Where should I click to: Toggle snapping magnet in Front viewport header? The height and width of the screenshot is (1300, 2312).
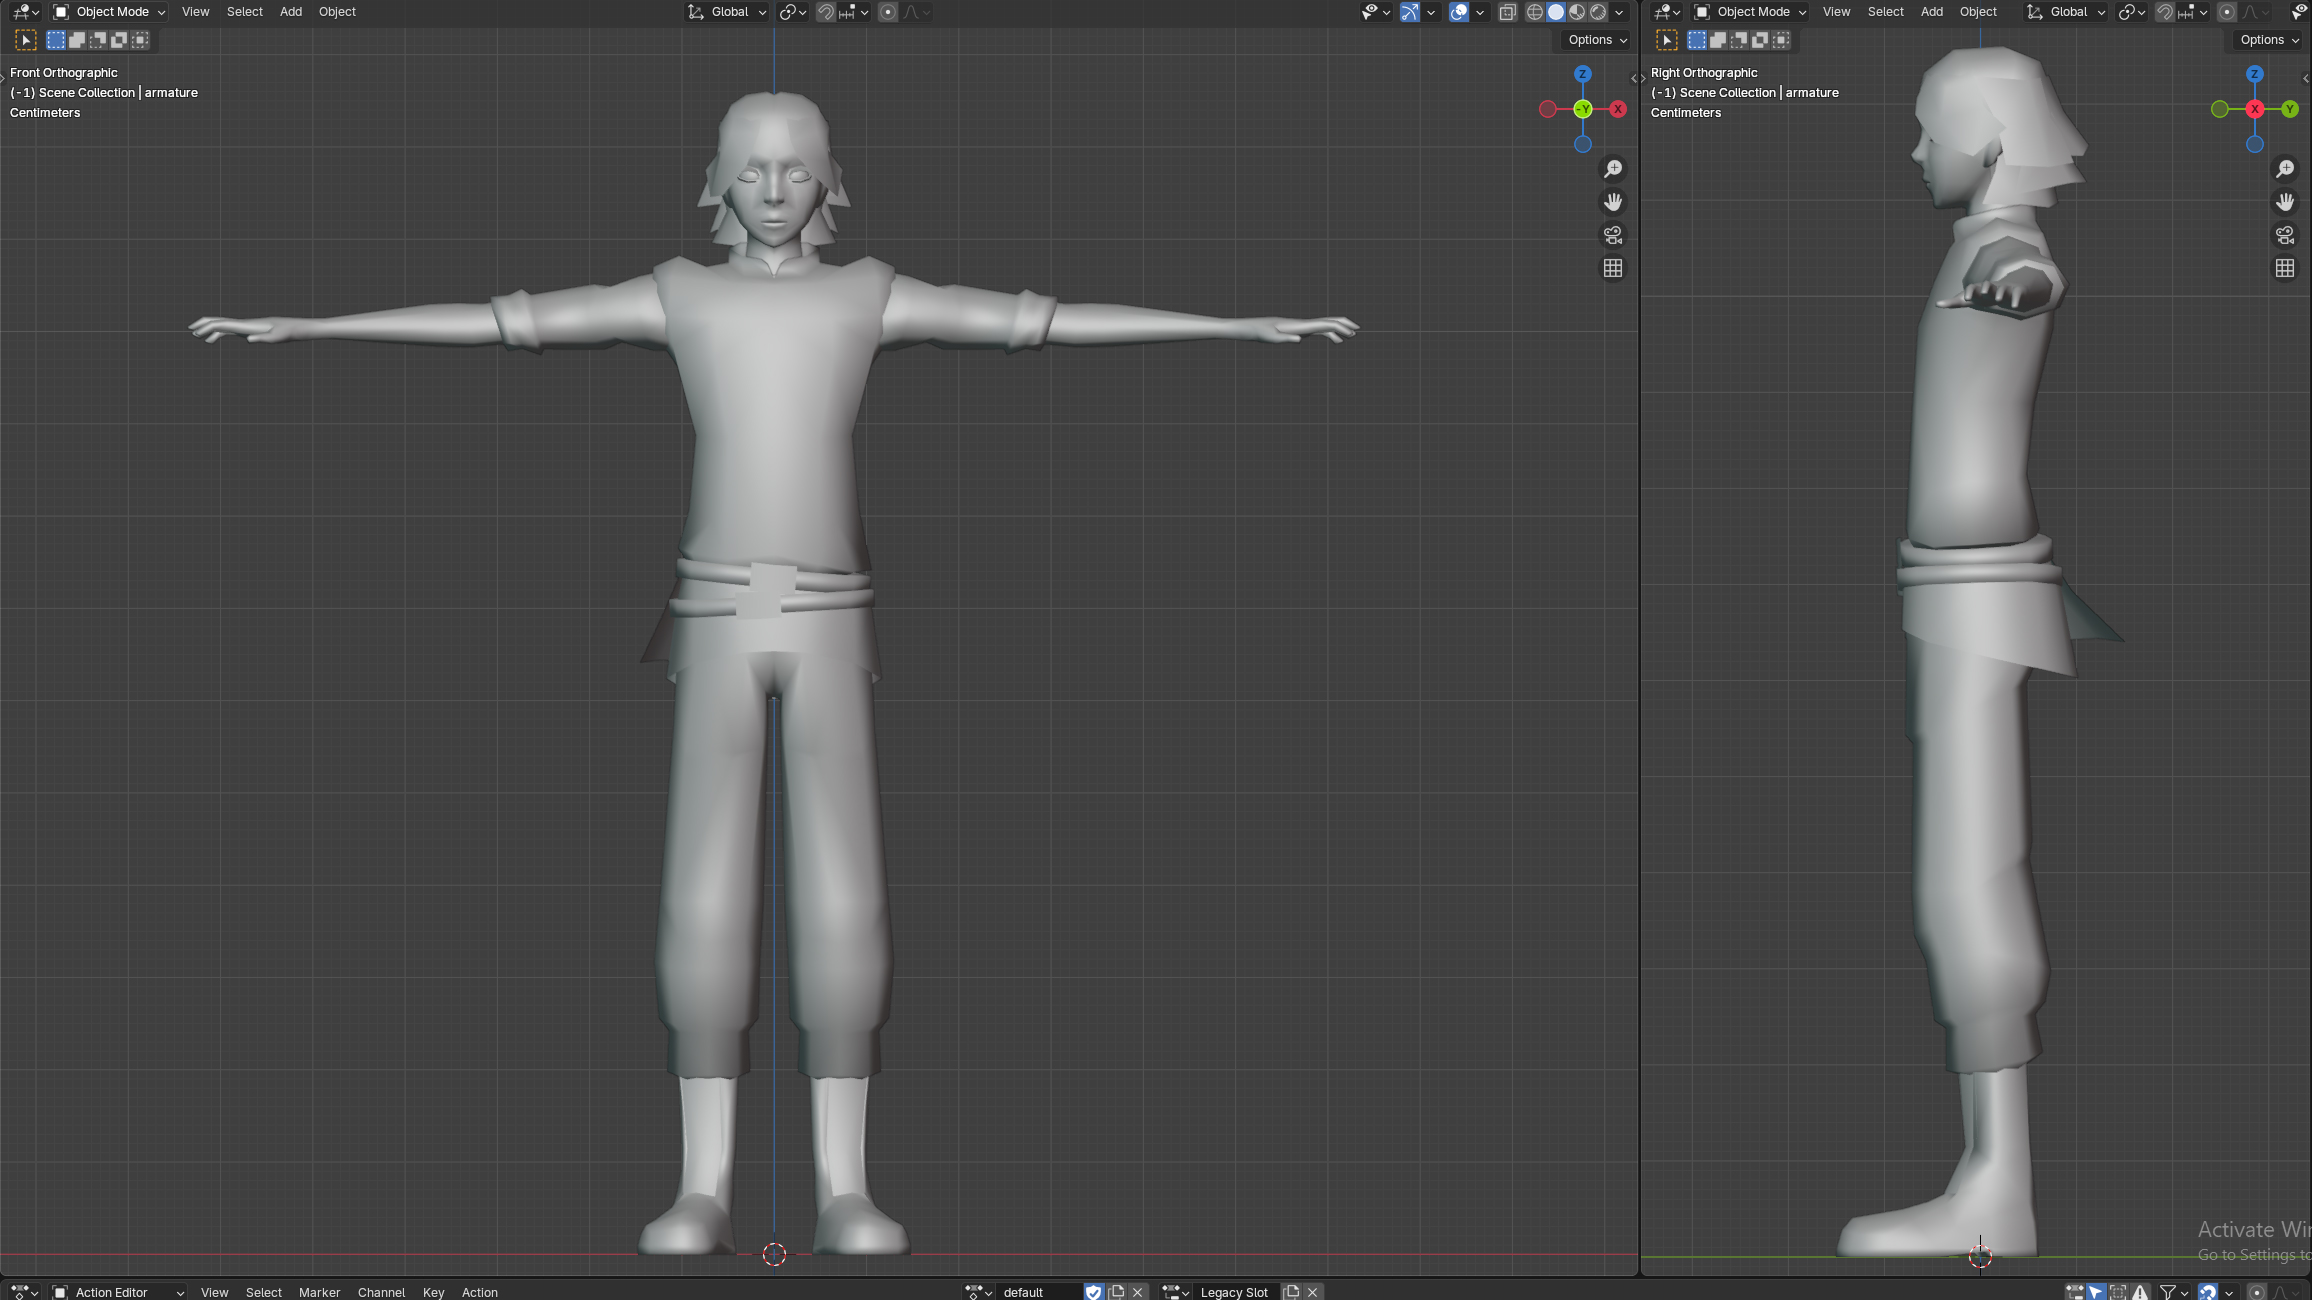click(x=826, y=12)
